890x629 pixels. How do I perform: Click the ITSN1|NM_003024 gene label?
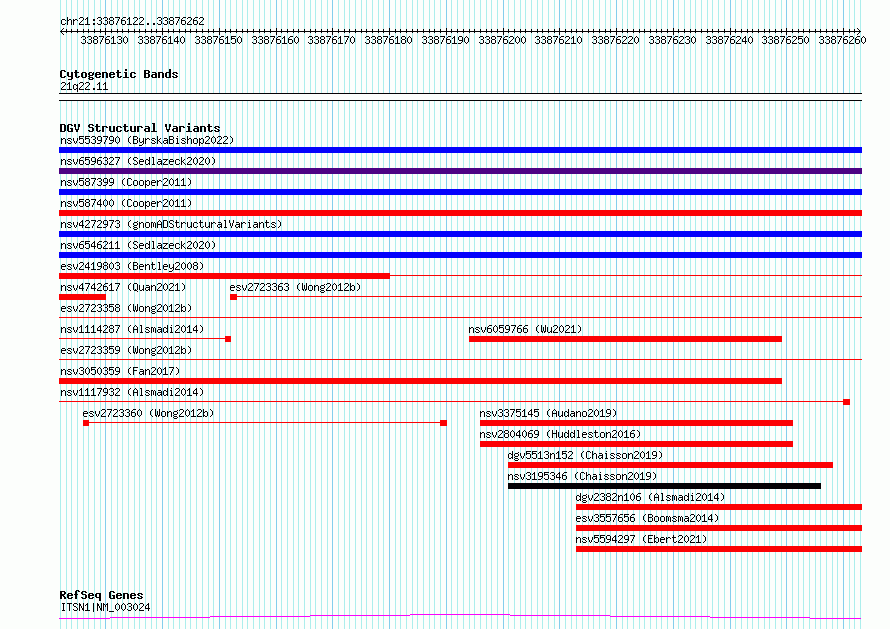tap(105, 607)
